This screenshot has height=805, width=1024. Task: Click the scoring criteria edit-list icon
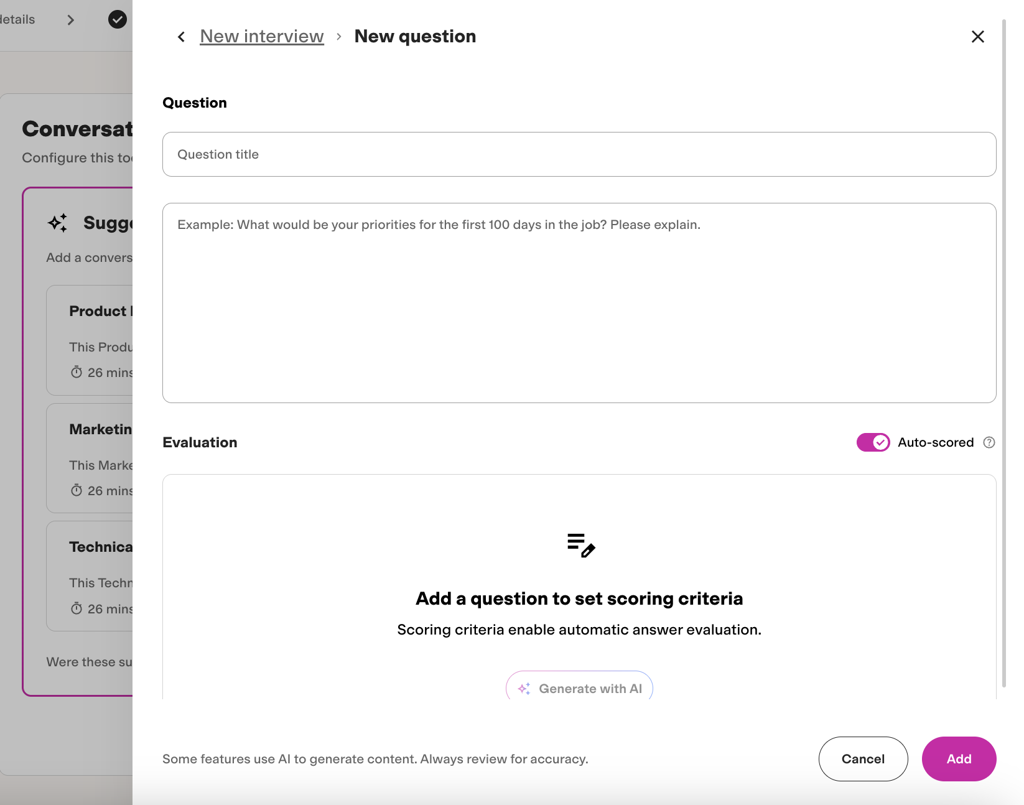(x=581, y=545)
